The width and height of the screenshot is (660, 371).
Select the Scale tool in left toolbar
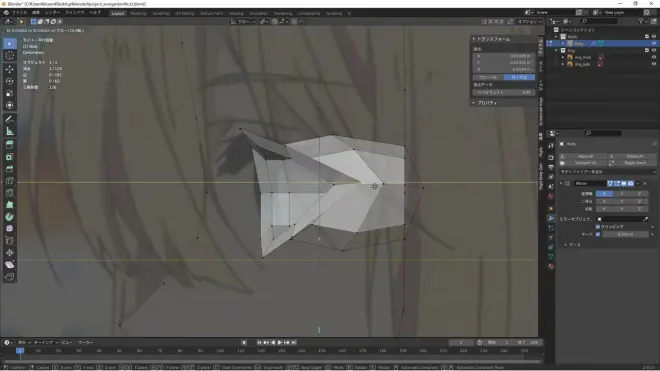(10, 93)
